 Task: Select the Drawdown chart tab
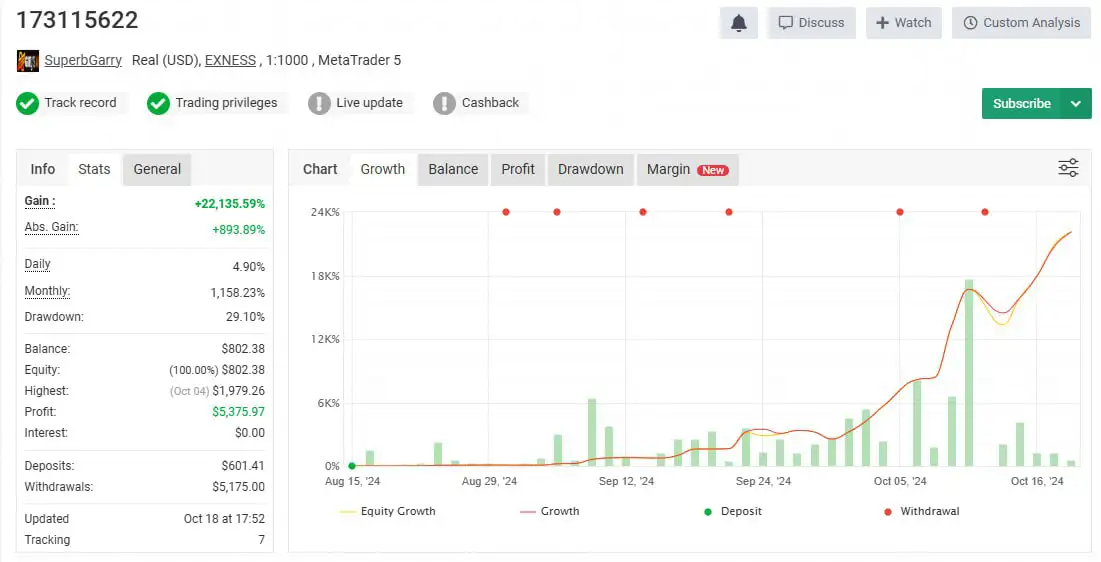click(590, 169)
